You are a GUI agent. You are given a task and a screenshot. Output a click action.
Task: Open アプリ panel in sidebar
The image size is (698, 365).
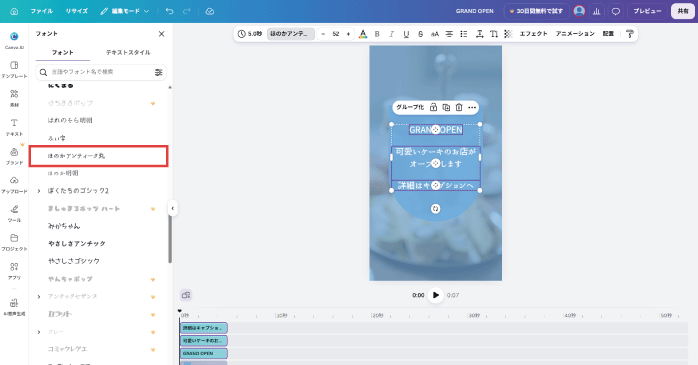14,271
